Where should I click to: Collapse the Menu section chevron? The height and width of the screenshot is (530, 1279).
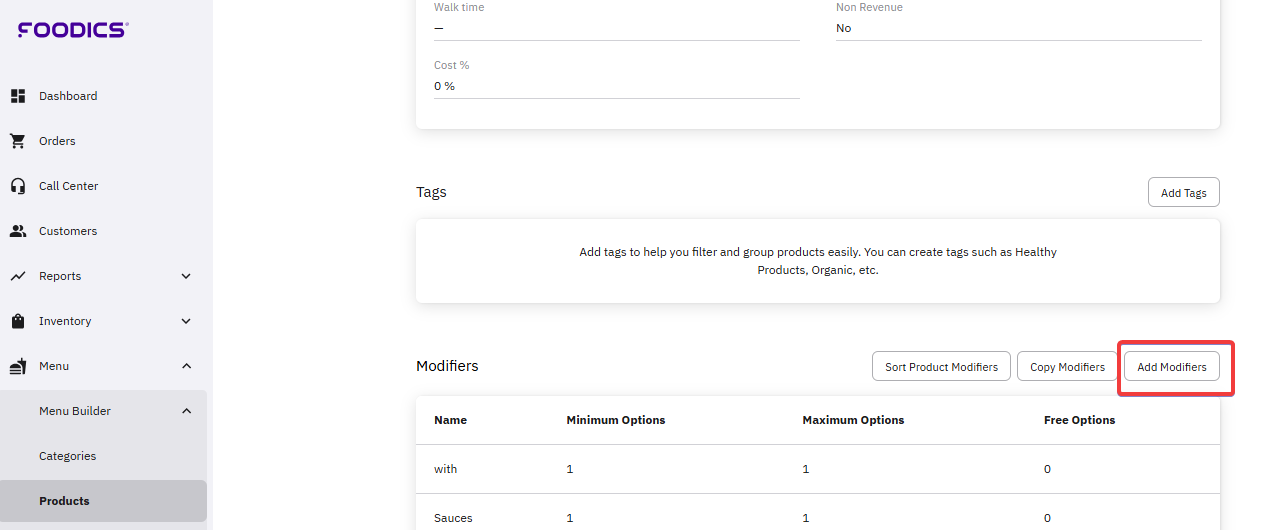pos(186,366)
